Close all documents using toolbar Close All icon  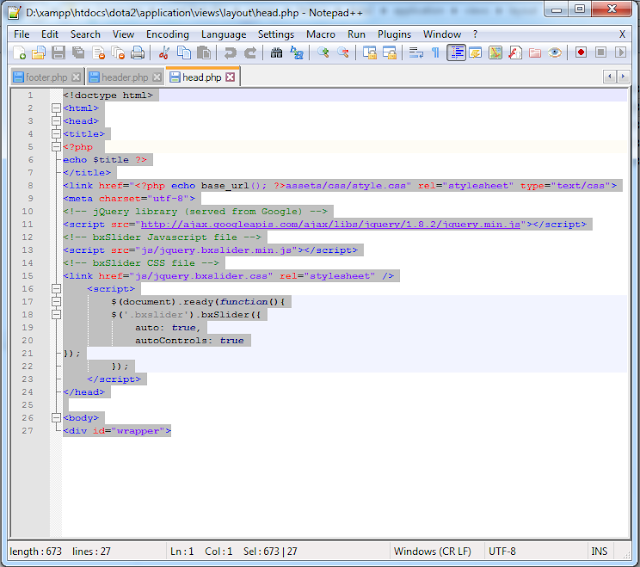[118, 53]
